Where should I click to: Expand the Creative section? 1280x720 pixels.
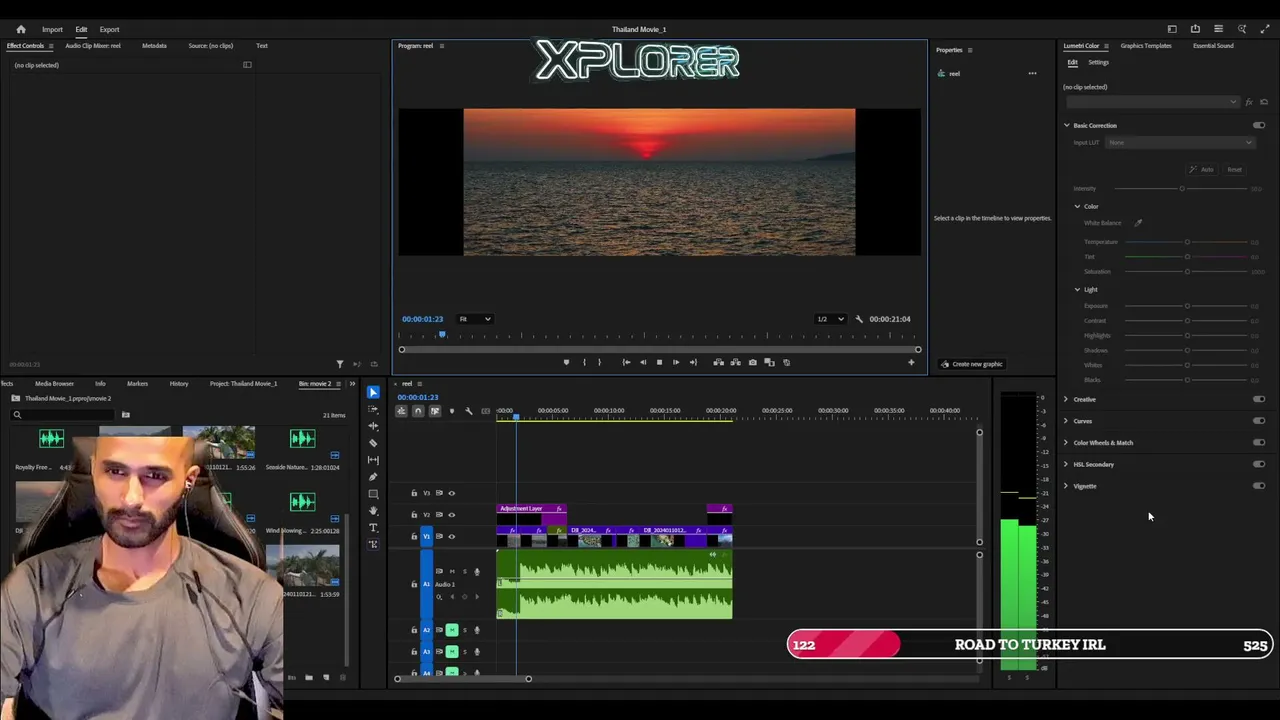coord(1066,399)
